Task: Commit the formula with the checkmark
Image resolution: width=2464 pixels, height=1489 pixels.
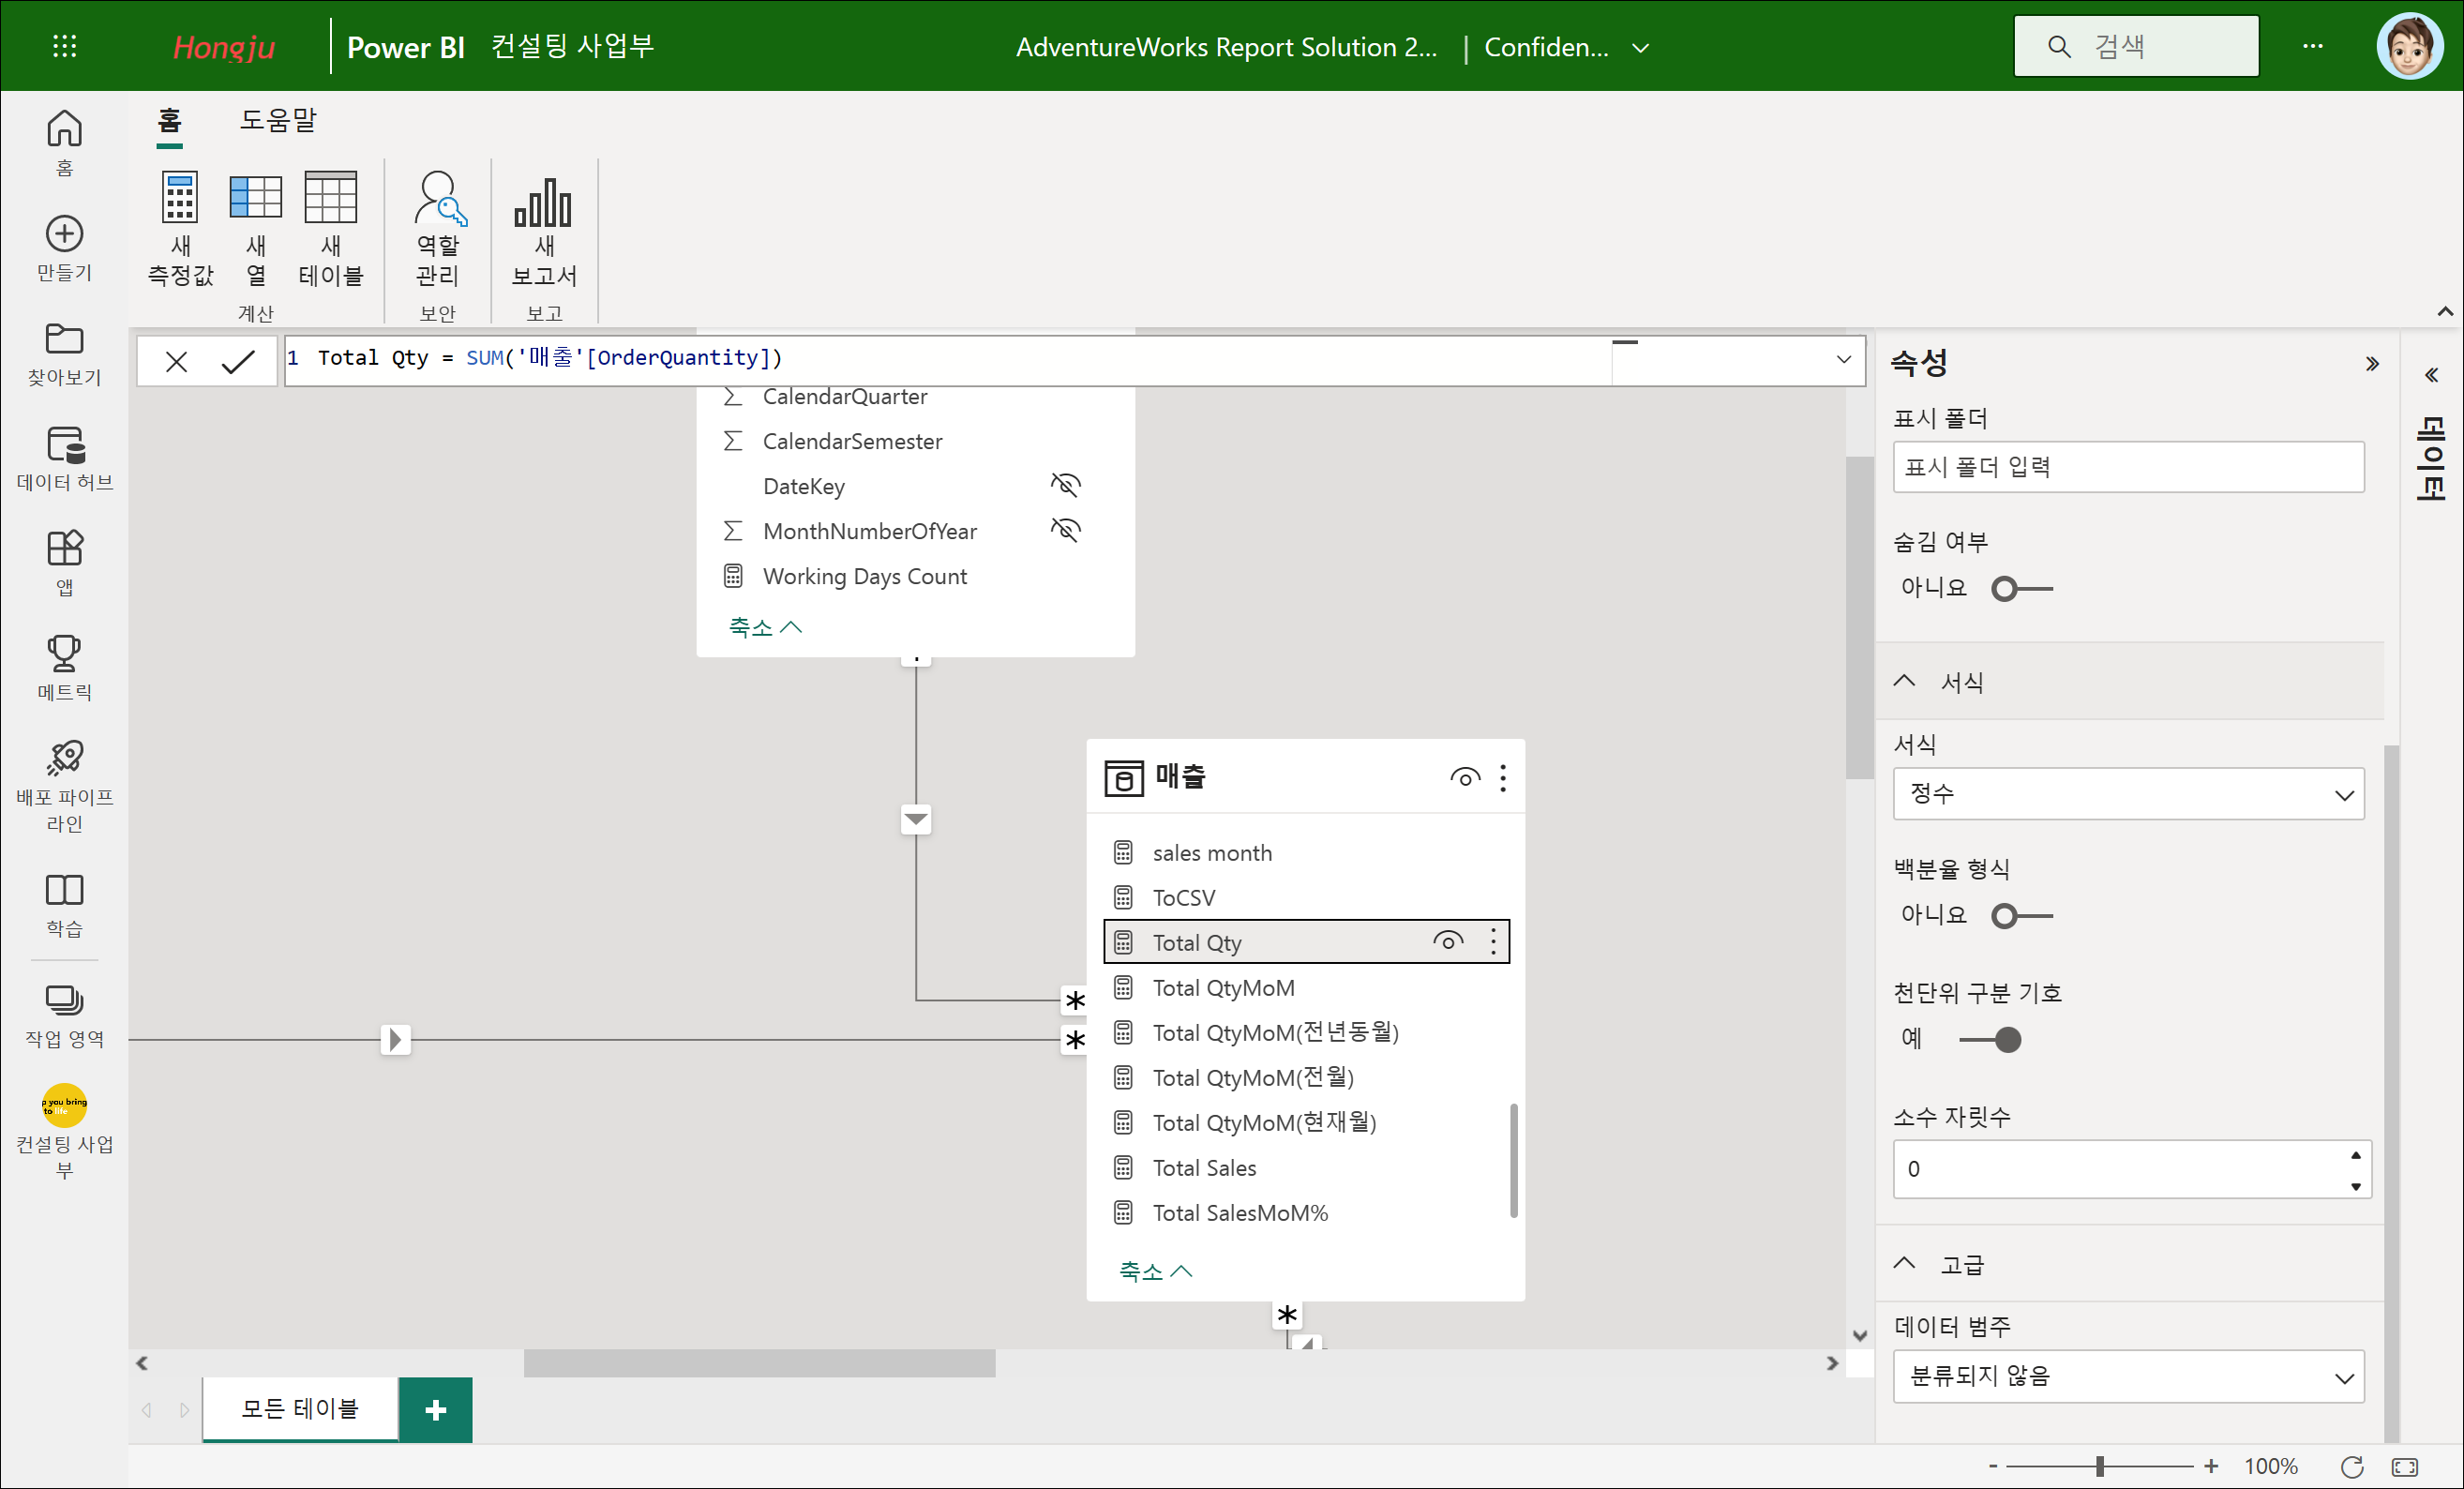Action: coord(238,361)
